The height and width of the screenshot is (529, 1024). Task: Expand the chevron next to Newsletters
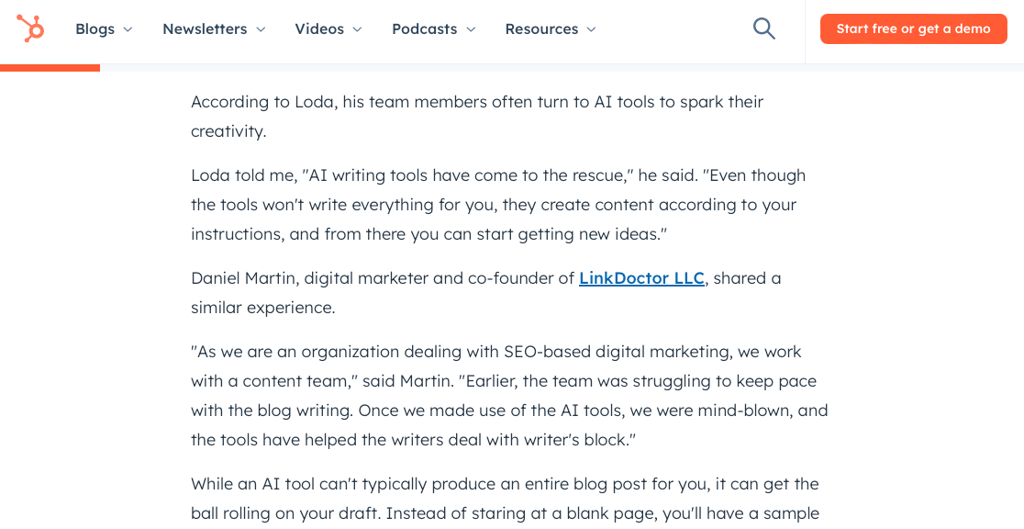261,29
